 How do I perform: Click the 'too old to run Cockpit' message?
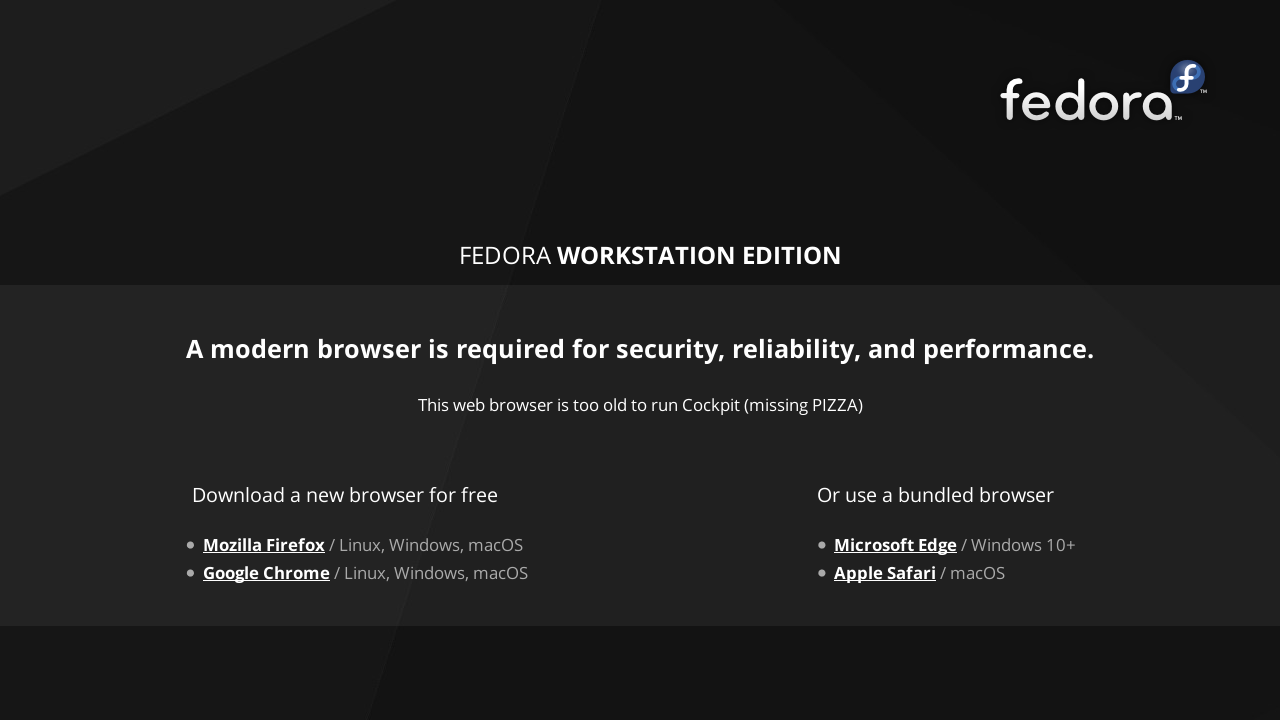[x=640, y=405]
